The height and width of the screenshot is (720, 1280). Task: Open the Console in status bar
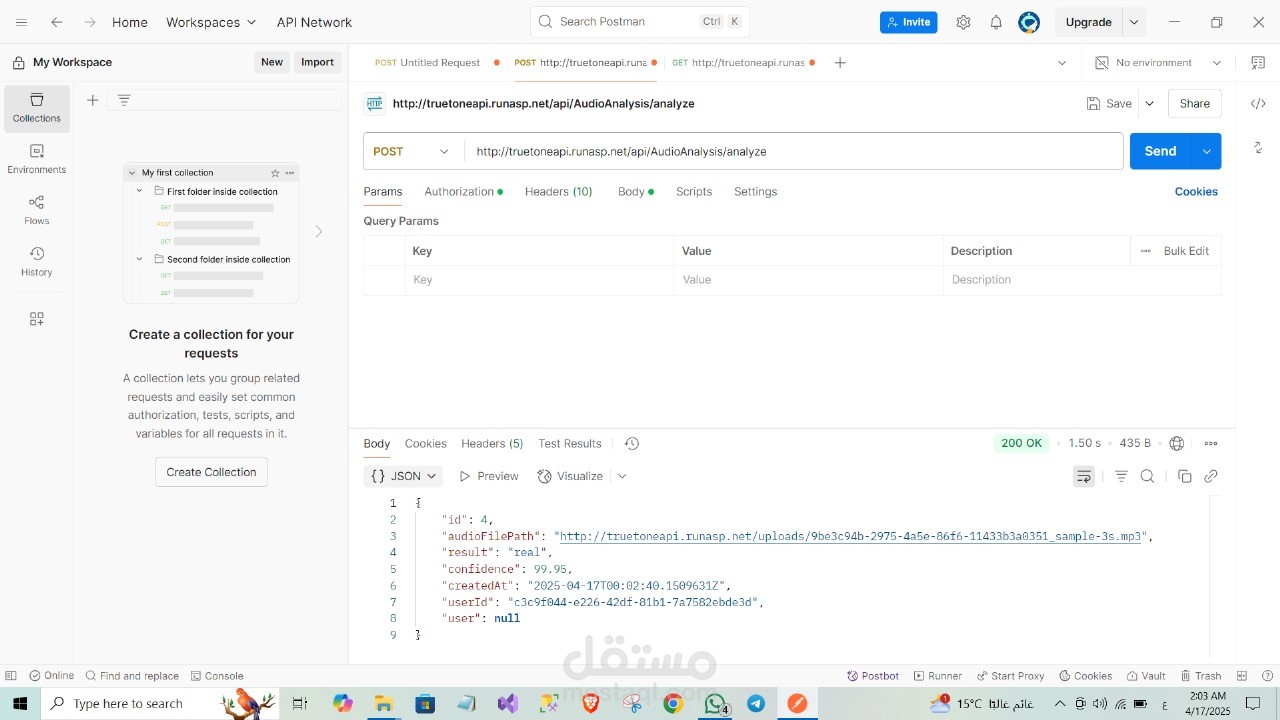pos(217,676)
